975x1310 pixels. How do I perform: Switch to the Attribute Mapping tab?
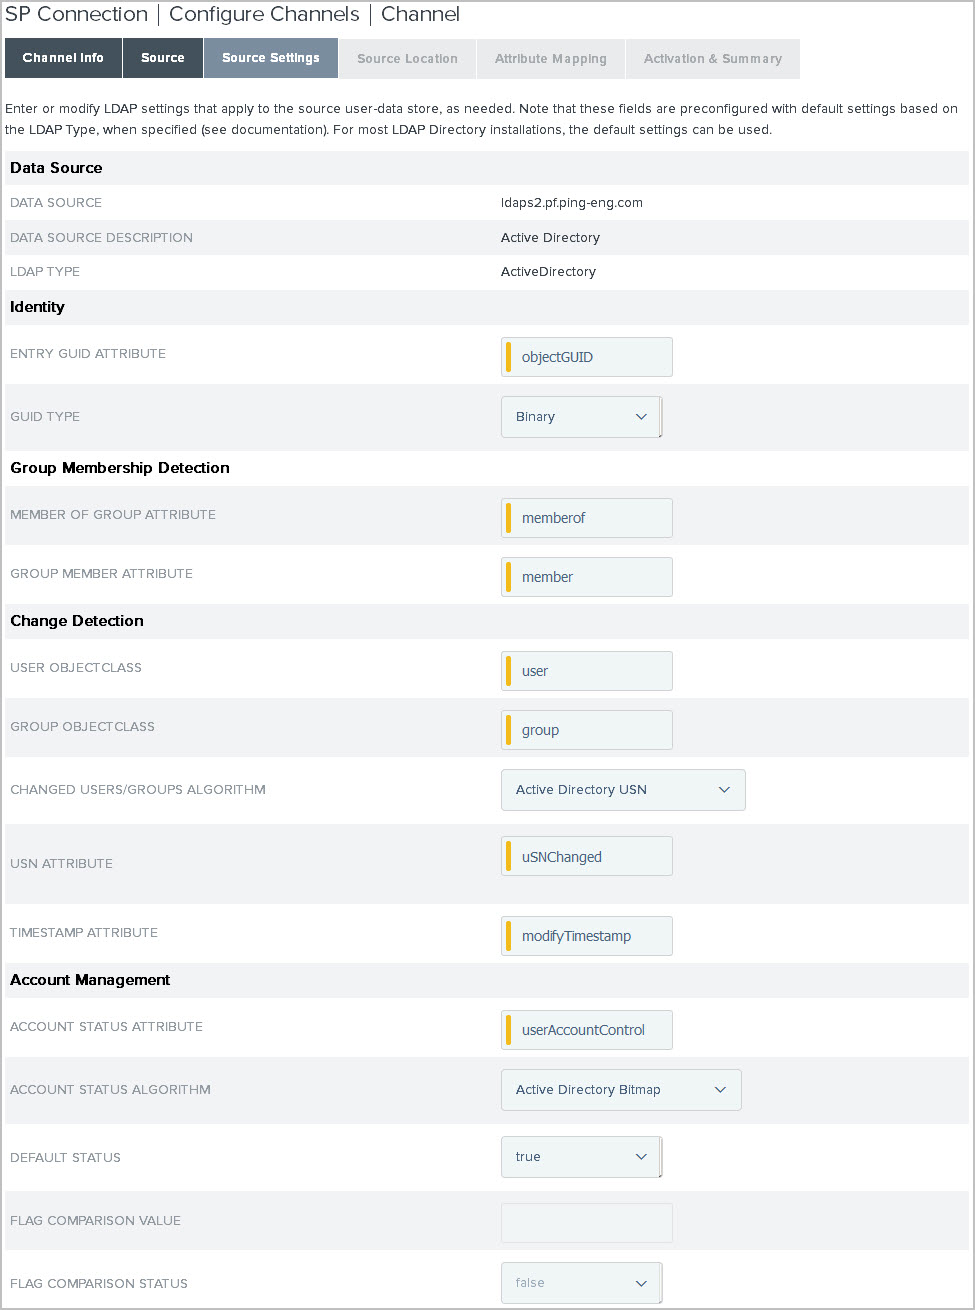pyautogui.click(x=550, y=58)
